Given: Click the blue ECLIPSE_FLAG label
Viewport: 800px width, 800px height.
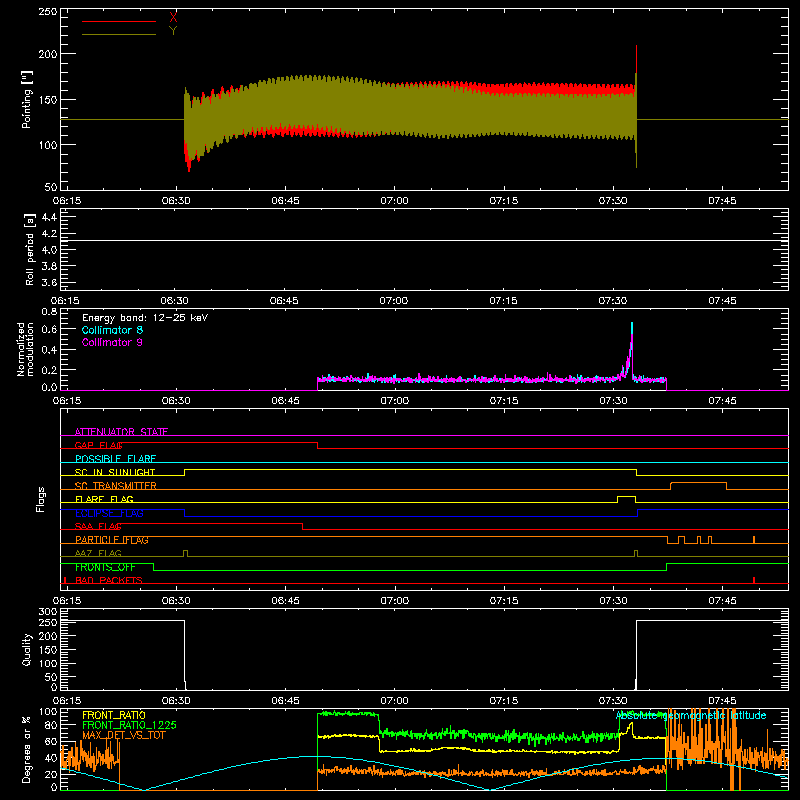Looking at the screenshot, I should [x=109, y=513].
